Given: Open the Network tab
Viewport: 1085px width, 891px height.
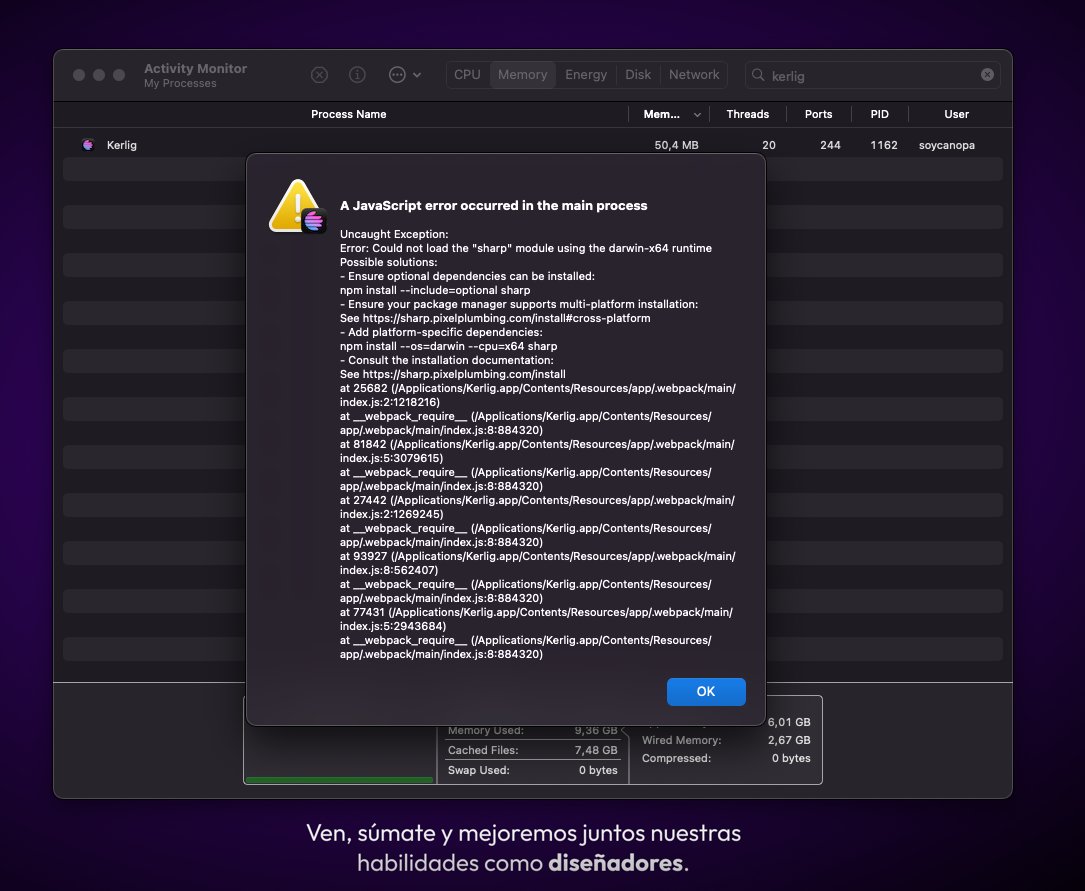Looking at the screenshot, I should pos(694,75).
